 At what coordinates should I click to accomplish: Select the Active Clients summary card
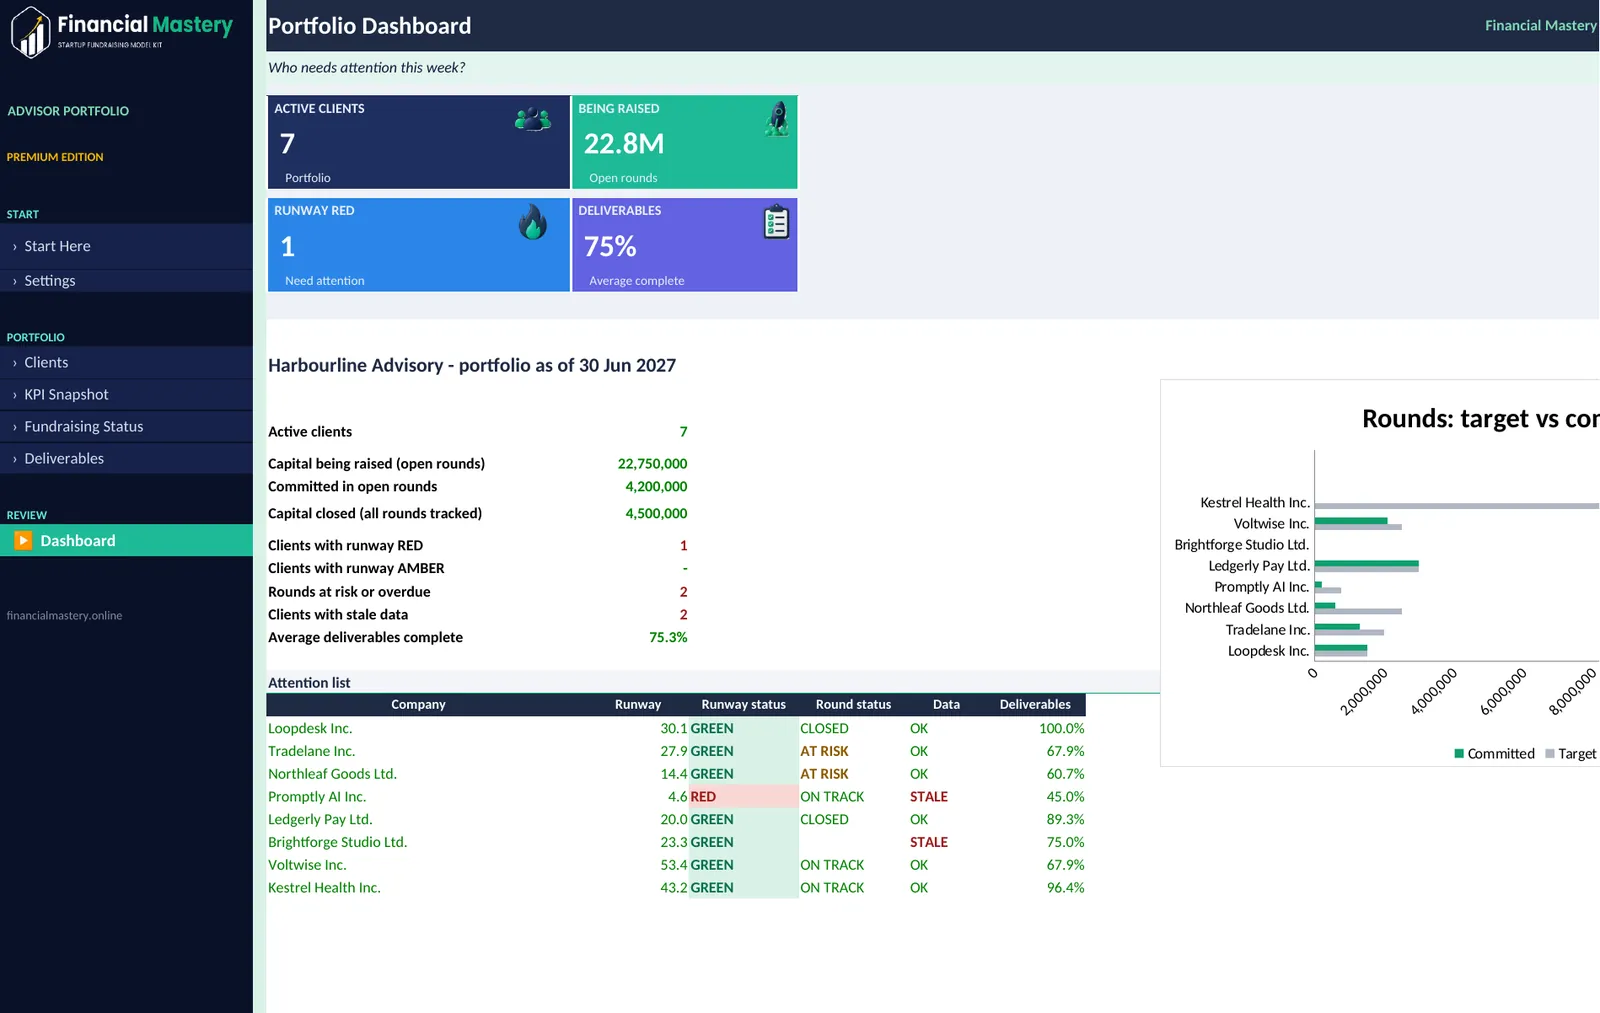tap(418, 142)
